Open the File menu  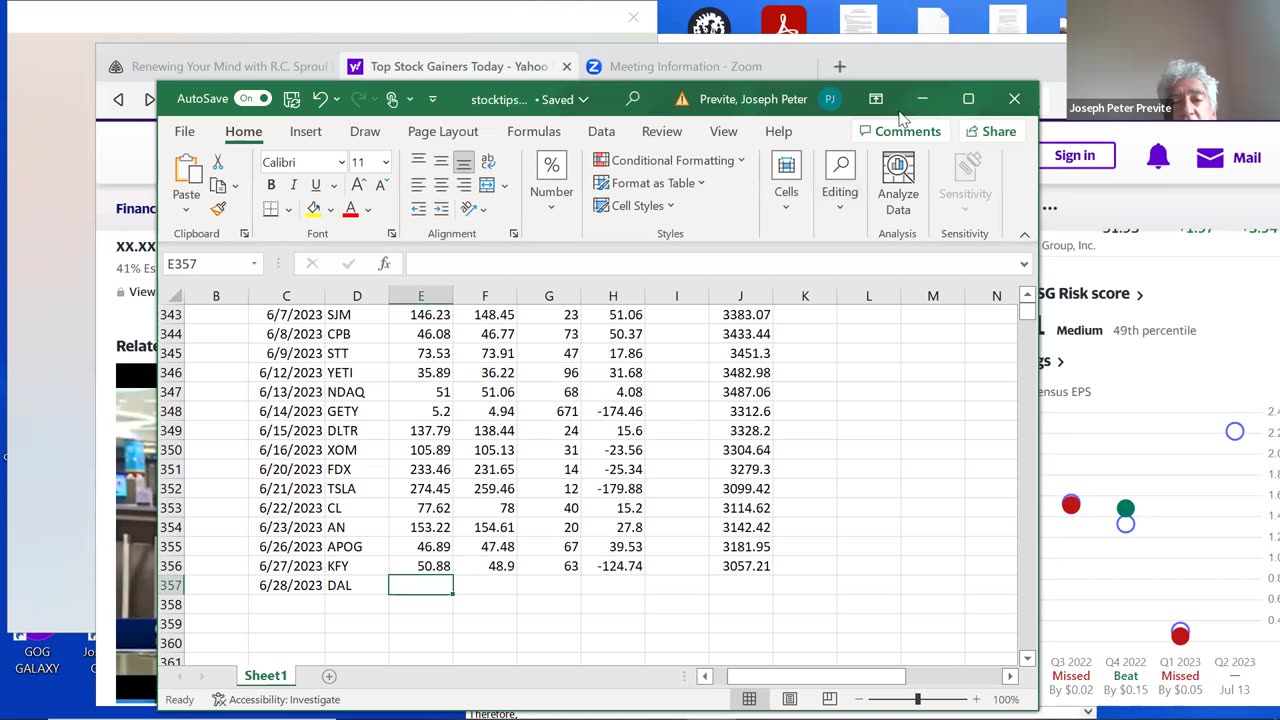point(185,131)
